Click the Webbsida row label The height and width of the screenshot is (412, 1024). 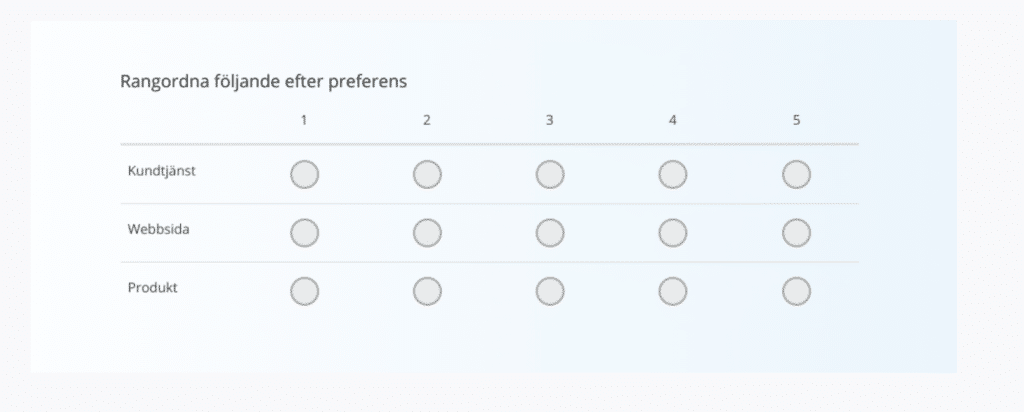coord(159,229)
